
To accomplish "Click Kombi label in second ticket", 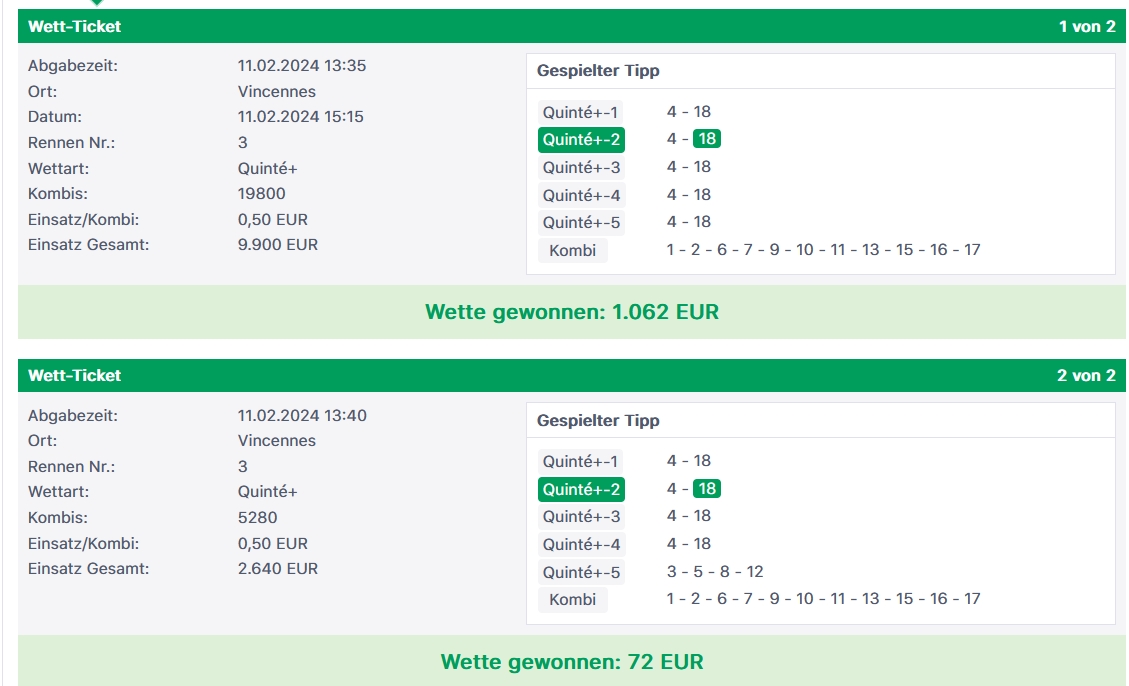I will point(572,600).
